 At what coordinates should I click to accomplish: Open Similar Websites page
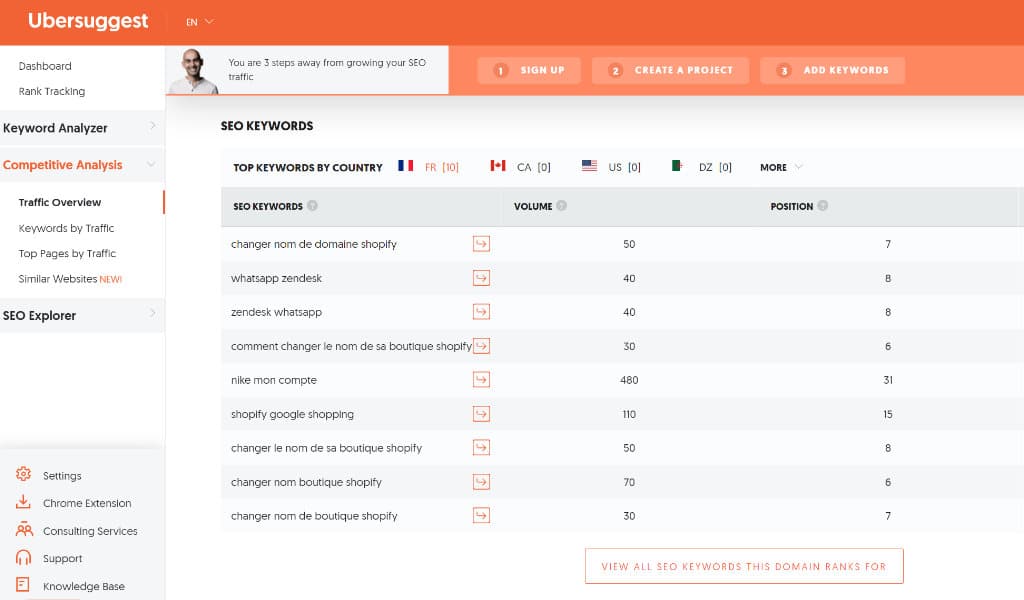(70, 279)
